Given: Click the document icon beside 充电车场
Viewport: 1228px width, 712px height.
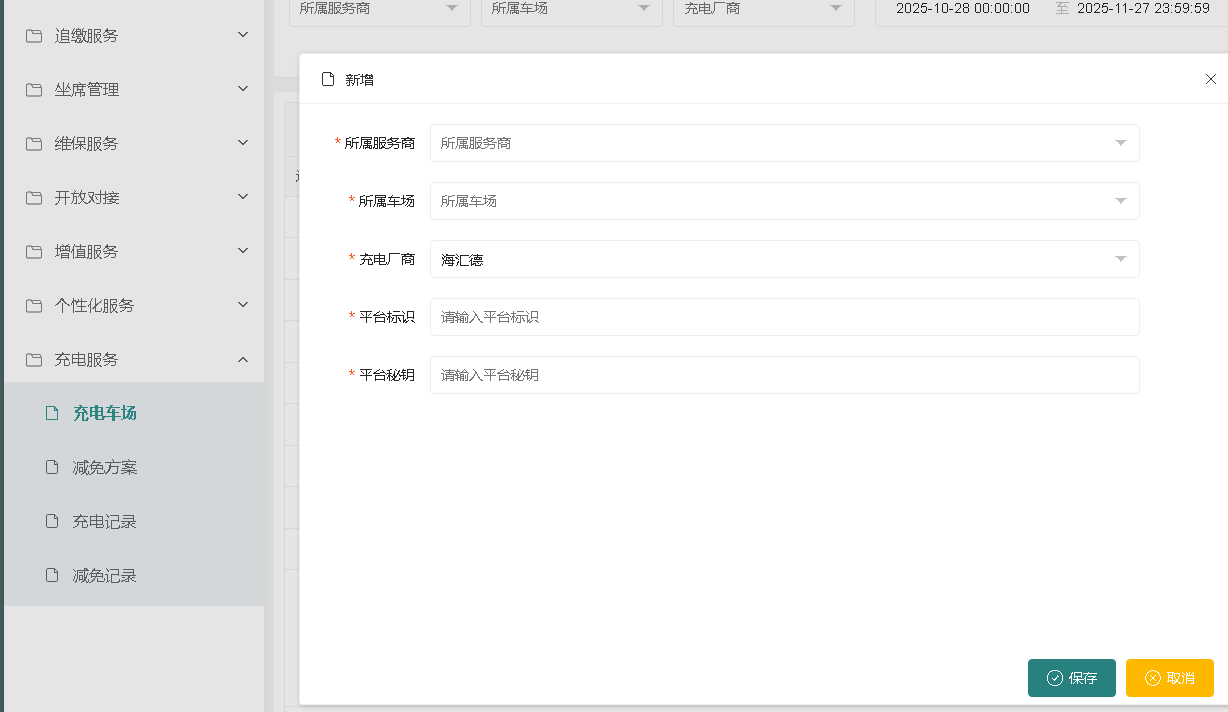Looking at the screenshot, I should pos(52,413).
